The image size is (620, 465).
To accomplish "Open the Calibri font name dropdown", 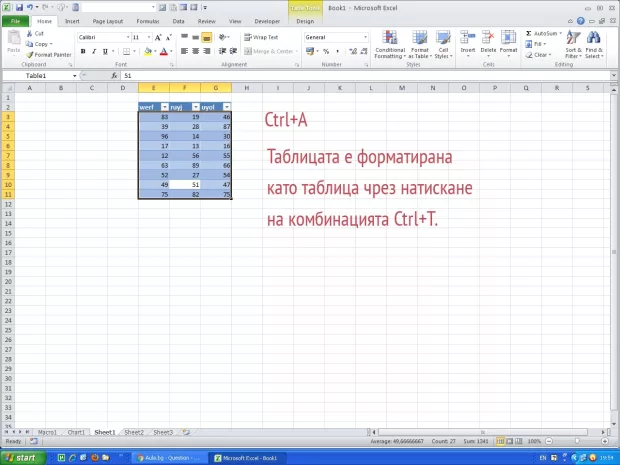I will [x=128, y=37].
